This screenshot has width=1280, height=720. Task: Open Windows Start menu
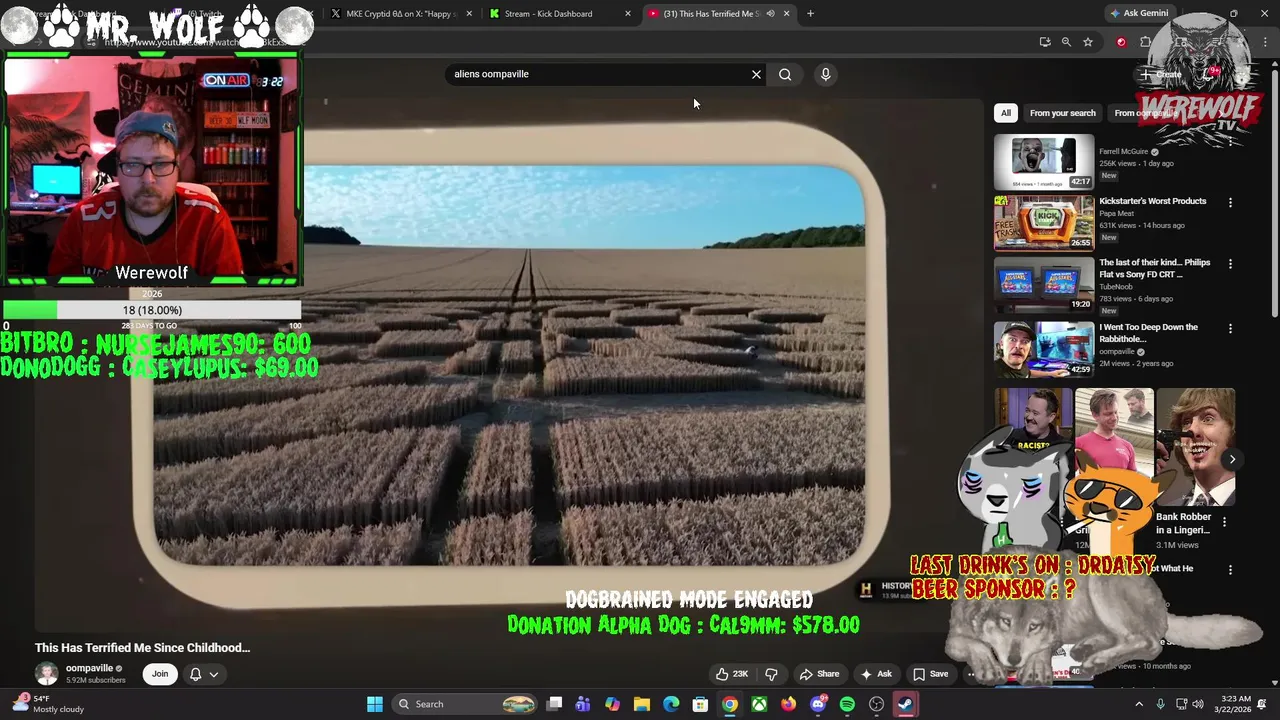coord(374,704)
